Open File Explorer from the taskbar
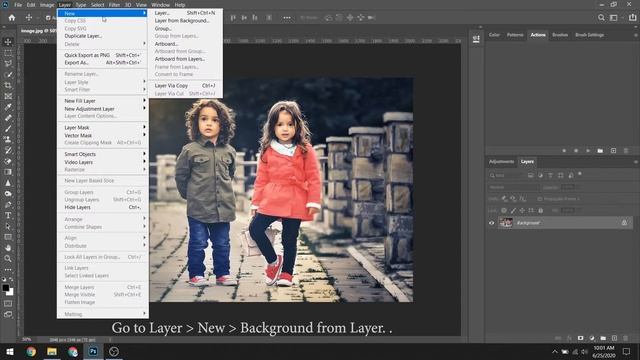Viewport: 640px width, 360px height. point(52,351)
